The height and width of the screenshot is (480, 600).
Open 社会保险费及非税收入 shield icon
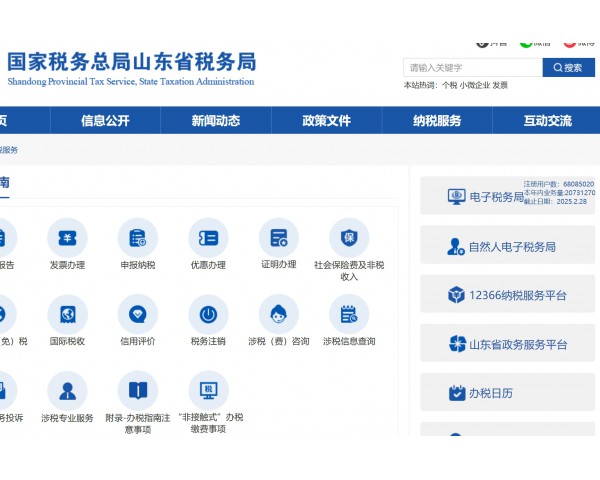349,238
